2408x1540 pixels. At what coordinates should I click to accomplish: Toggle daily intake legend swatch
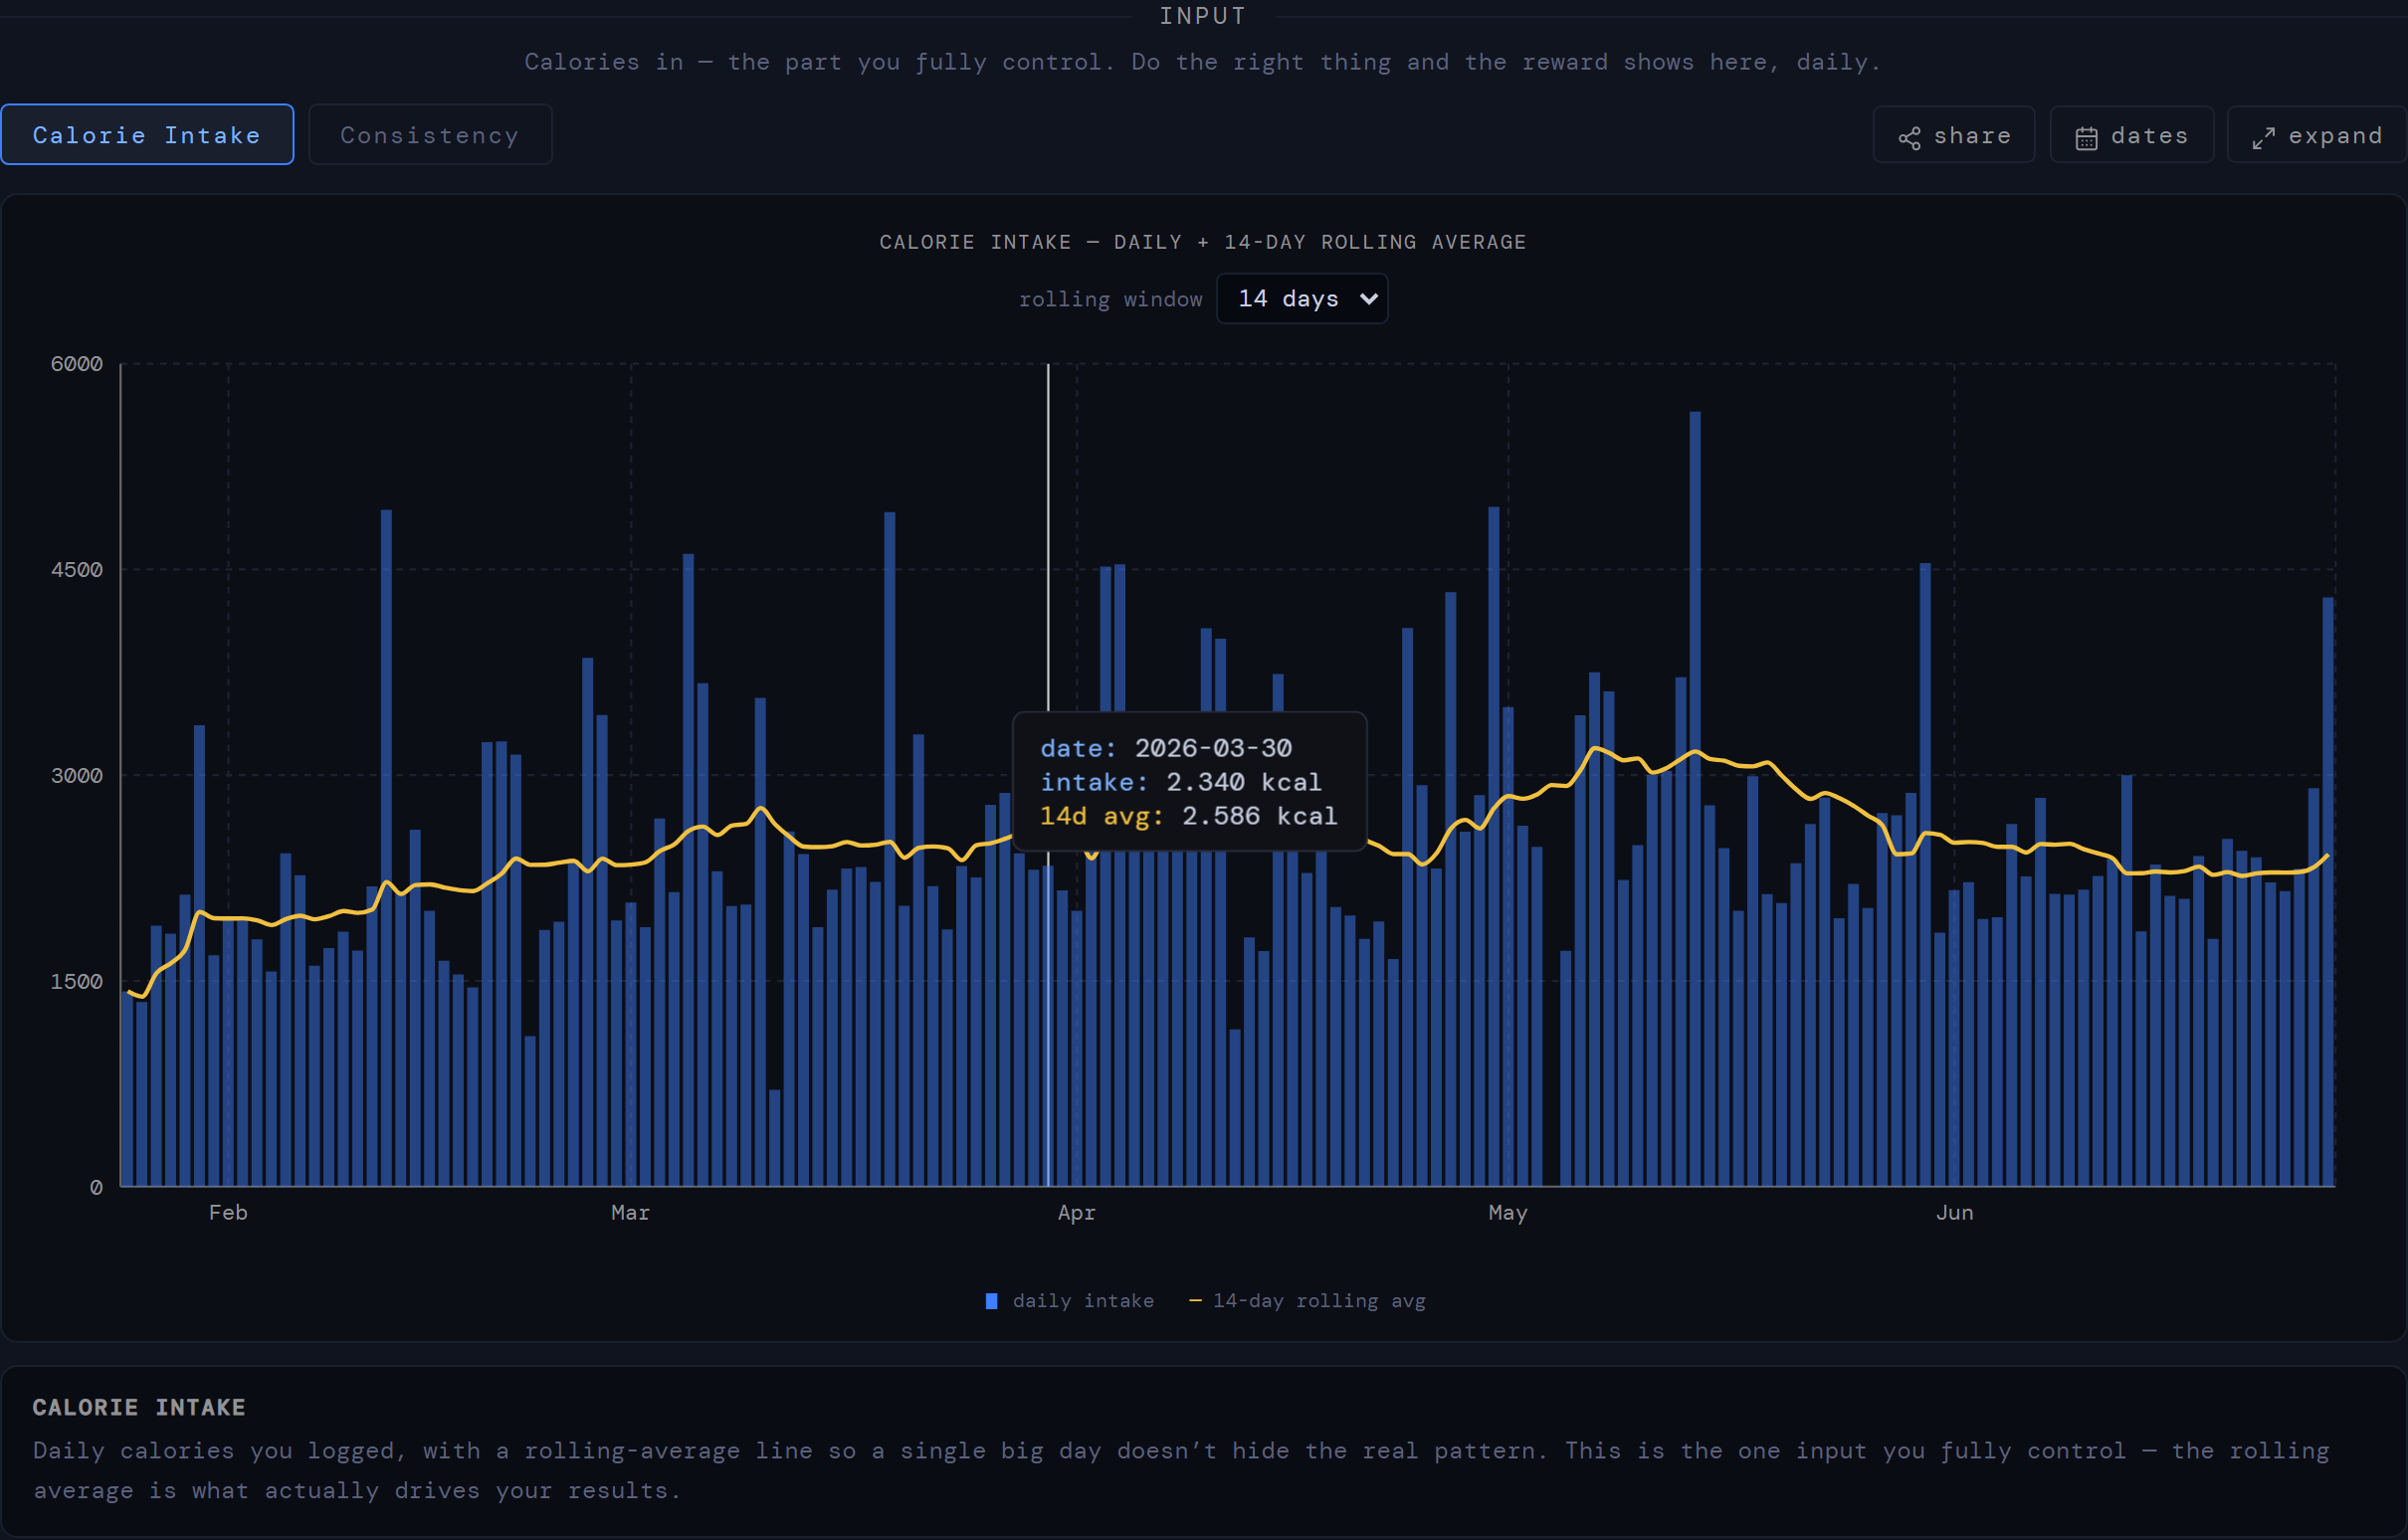click(x=991, y=1301)
